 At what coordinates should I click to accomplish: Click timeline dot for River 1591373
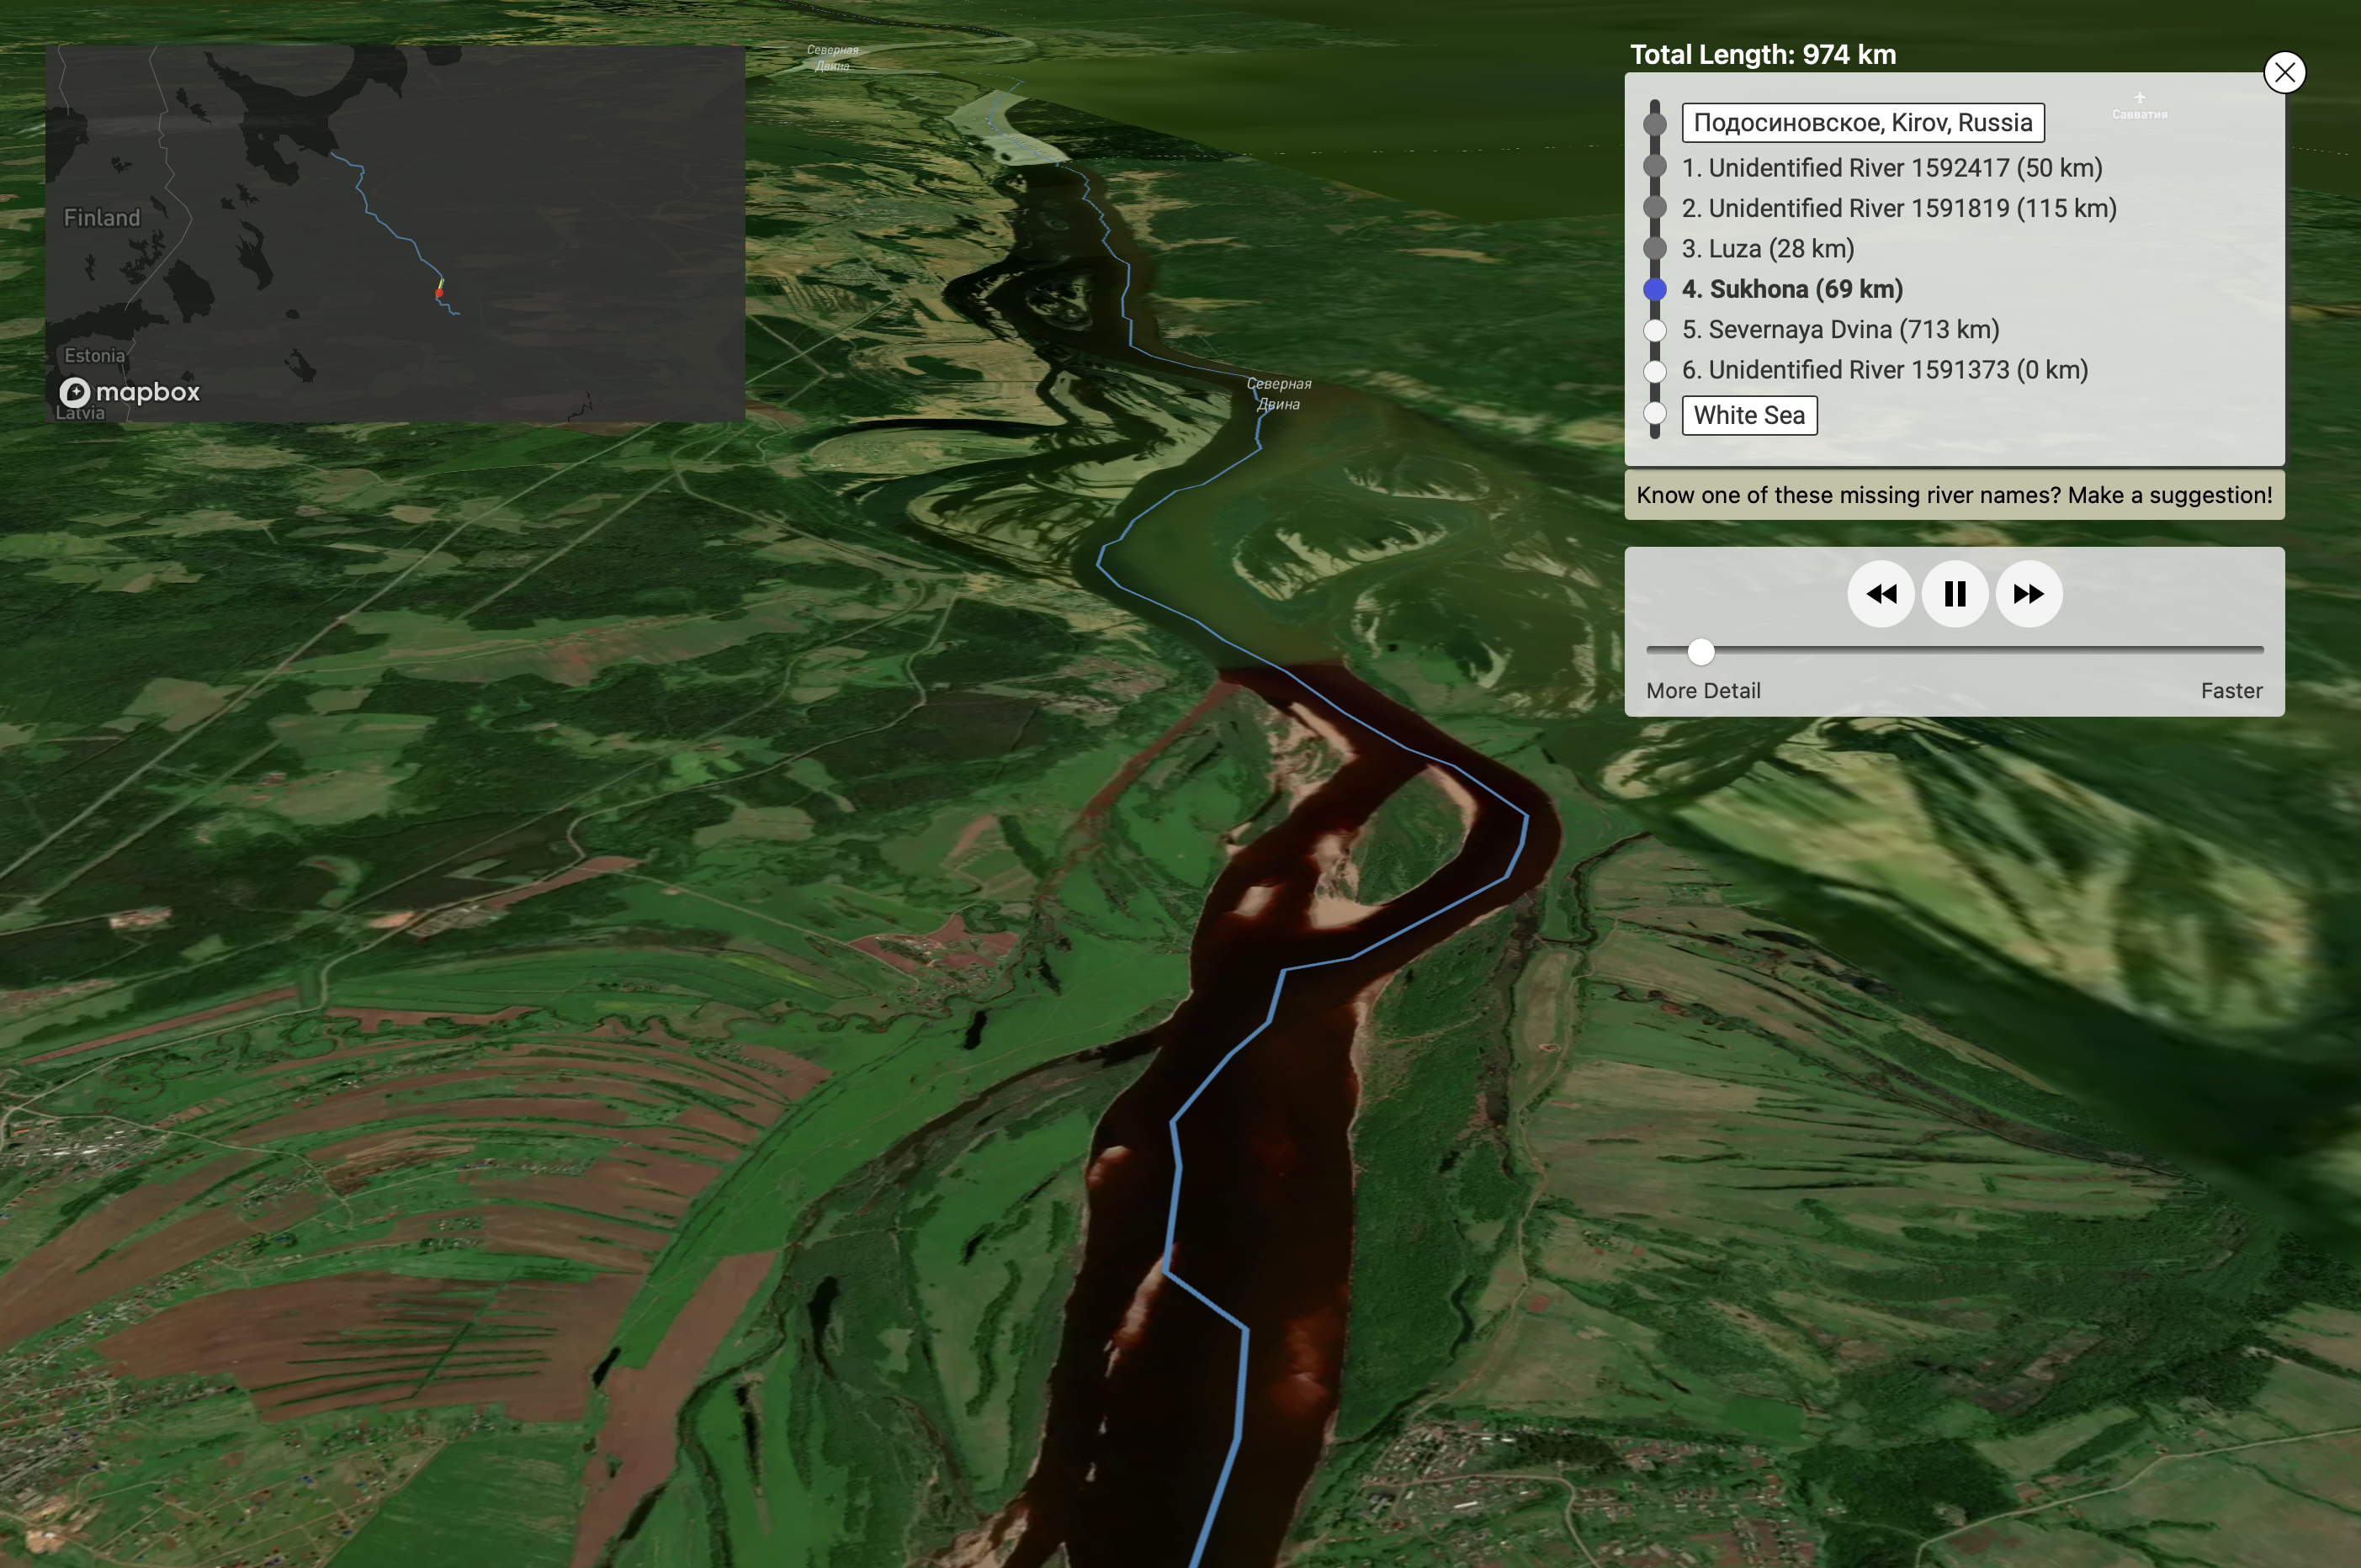1655,371
